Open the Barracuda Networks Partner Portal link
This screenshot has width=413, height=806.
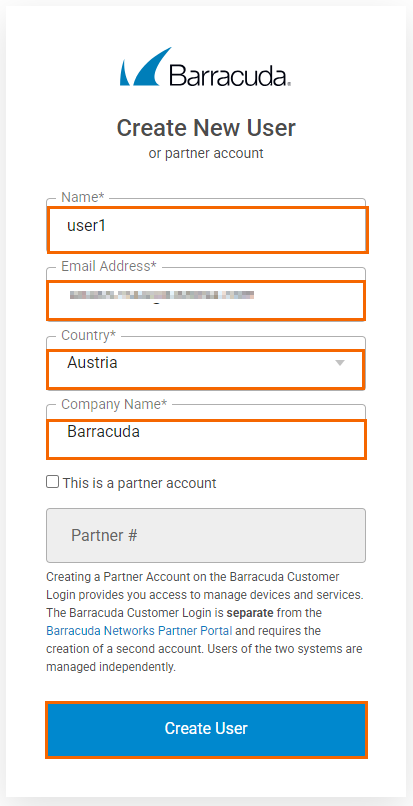click(x=139, y=630)
